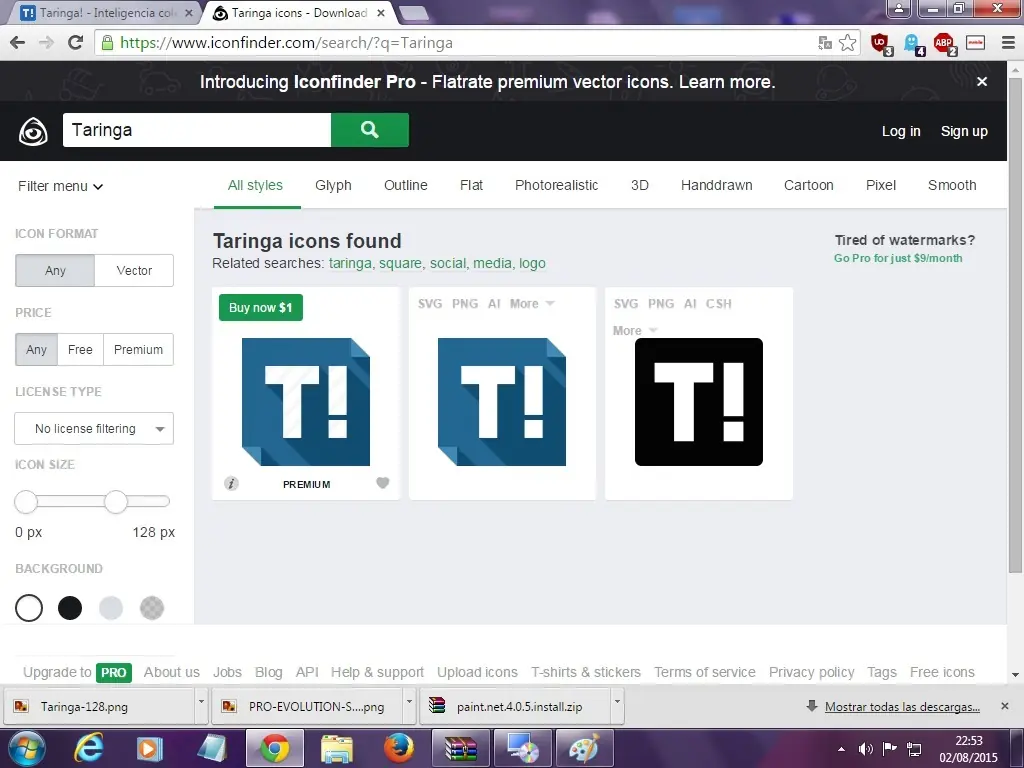Screen dimensions: 1024x768
Task: Click the info icon on premium card
Action: pos(231,483)
